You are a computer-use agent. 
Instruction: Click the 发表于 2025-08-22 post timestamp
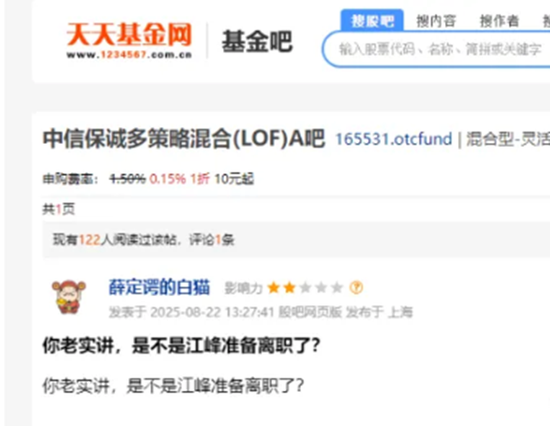coord(192,312)
